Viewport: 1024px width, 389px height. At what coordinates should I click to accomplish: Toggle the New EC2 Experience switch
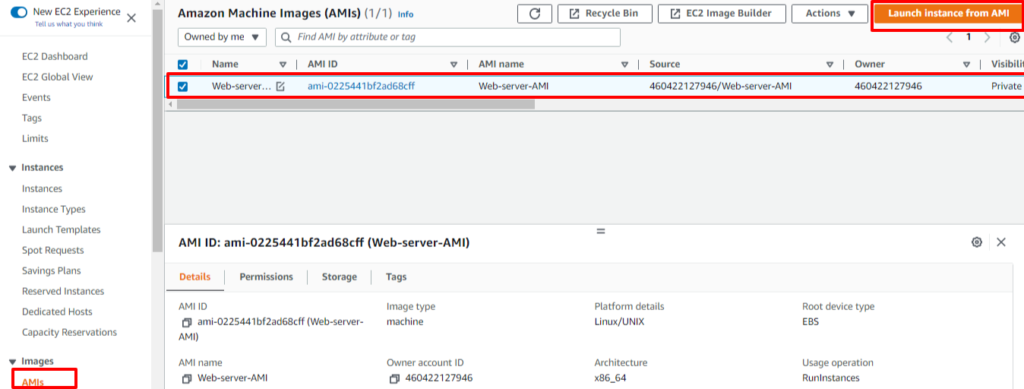[x=20, y=12]
